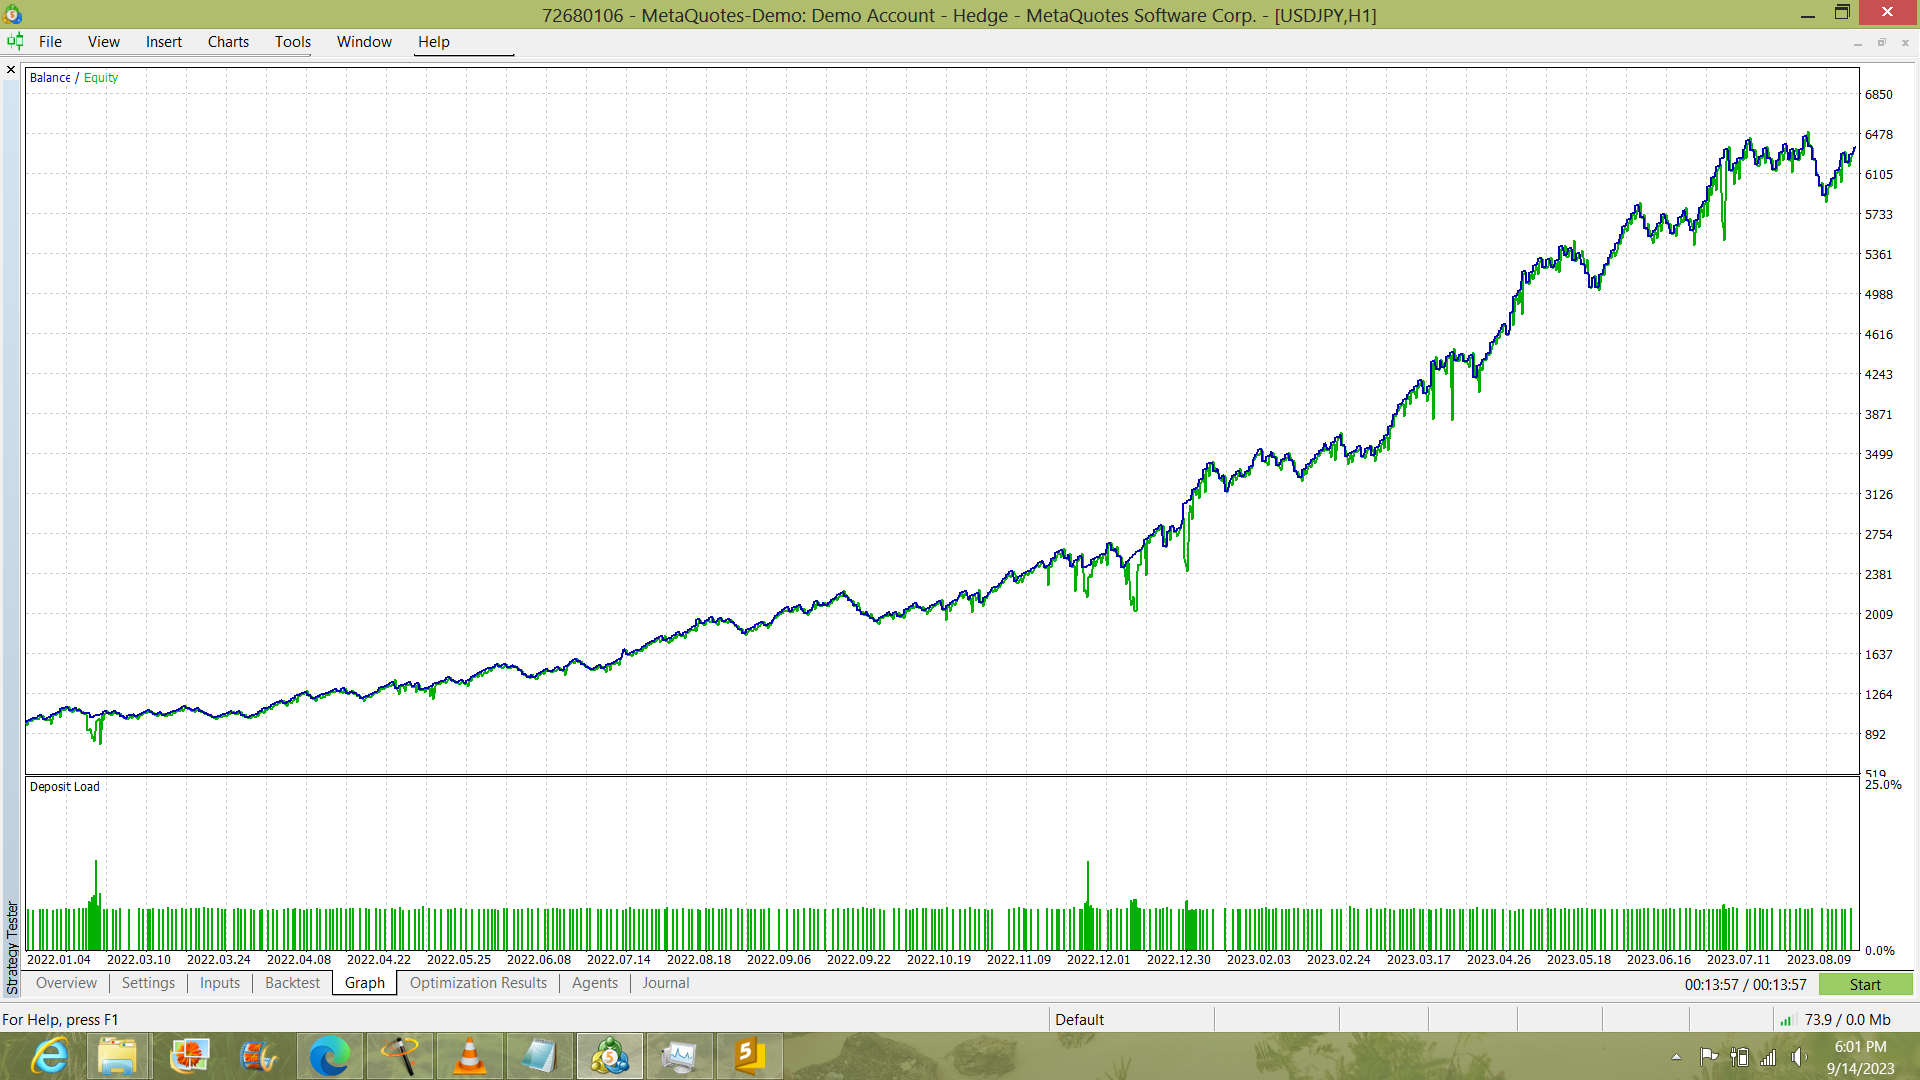
Task: Open Notepad from taskbar
Action: pyautogui.click(x=539, y=1056)
